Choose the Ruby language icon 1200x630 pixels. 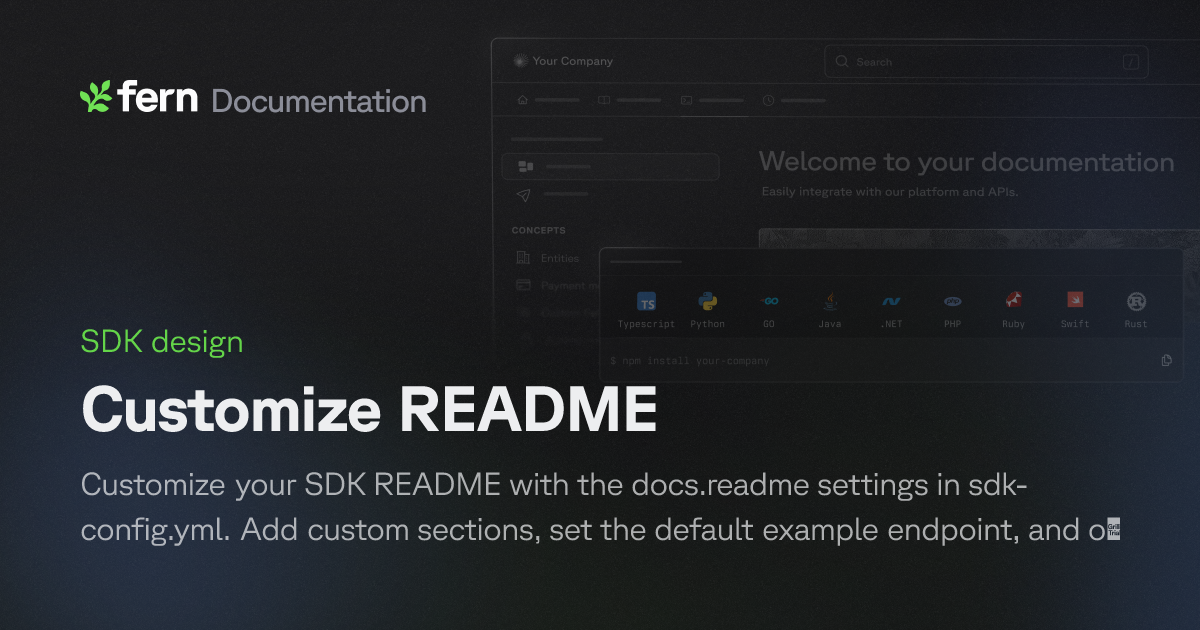click(1014, 301)
